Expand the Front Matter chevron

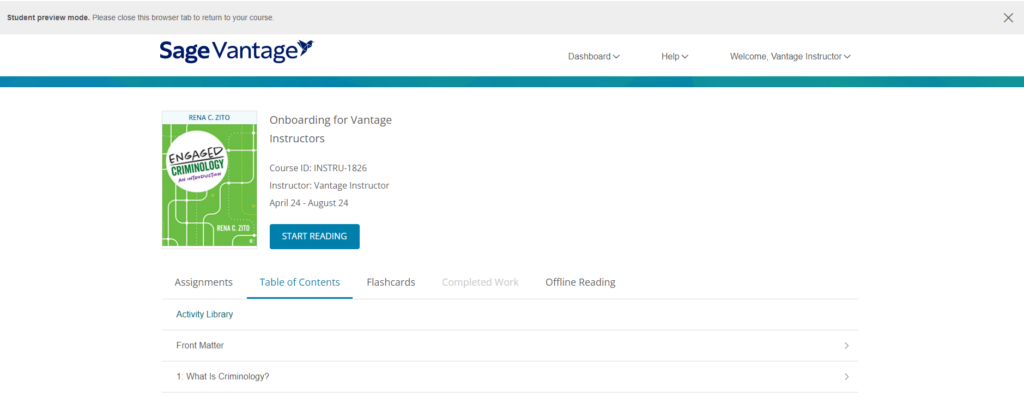click(x=846, y=346)
